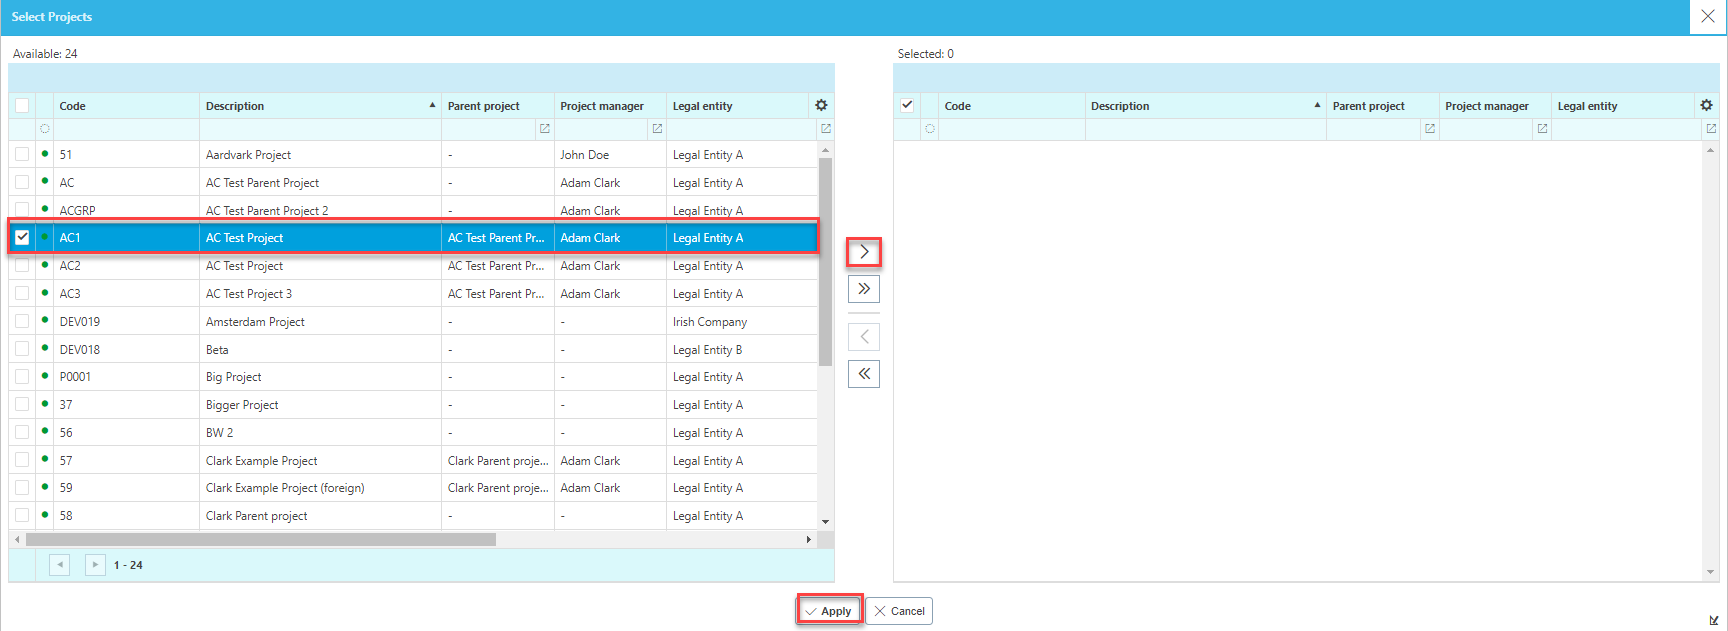Viewport: 1728px width, 631px height.
Task: Click Code filter field in Available grid
Action: click(126, 129)
